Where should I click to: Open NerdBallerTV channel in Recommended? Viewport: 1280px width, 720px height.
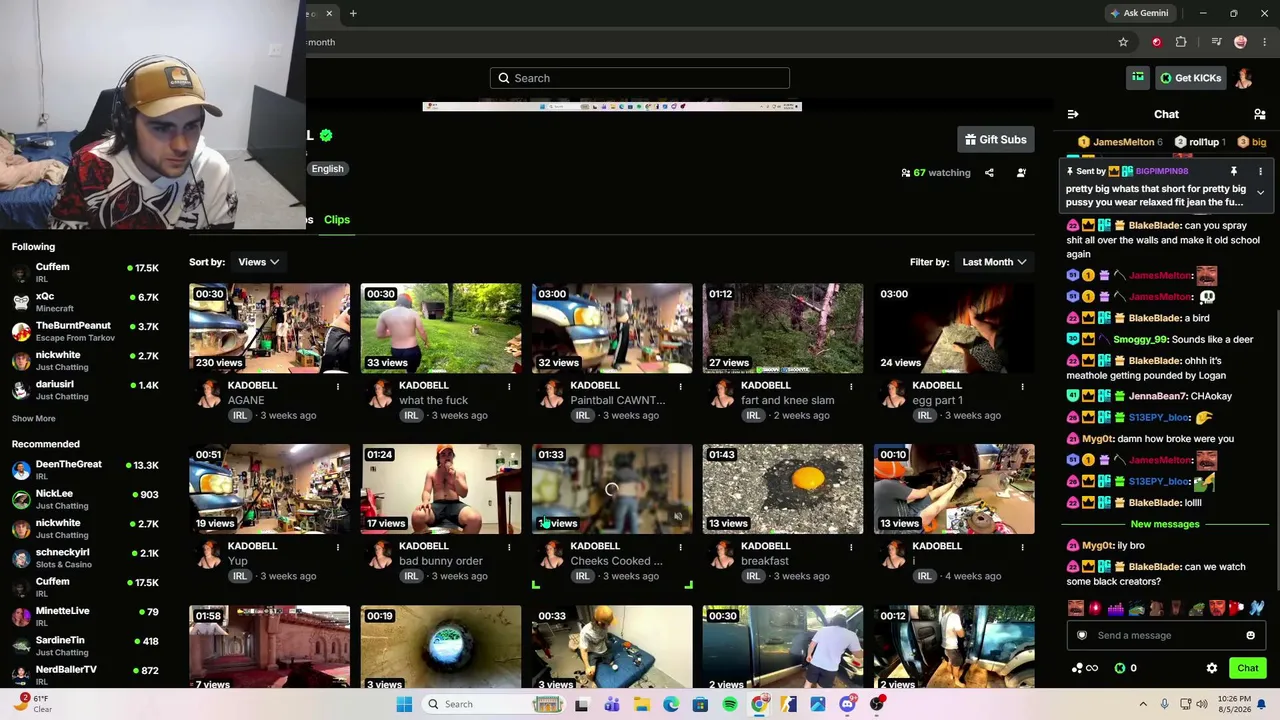[x=85, y=675]
